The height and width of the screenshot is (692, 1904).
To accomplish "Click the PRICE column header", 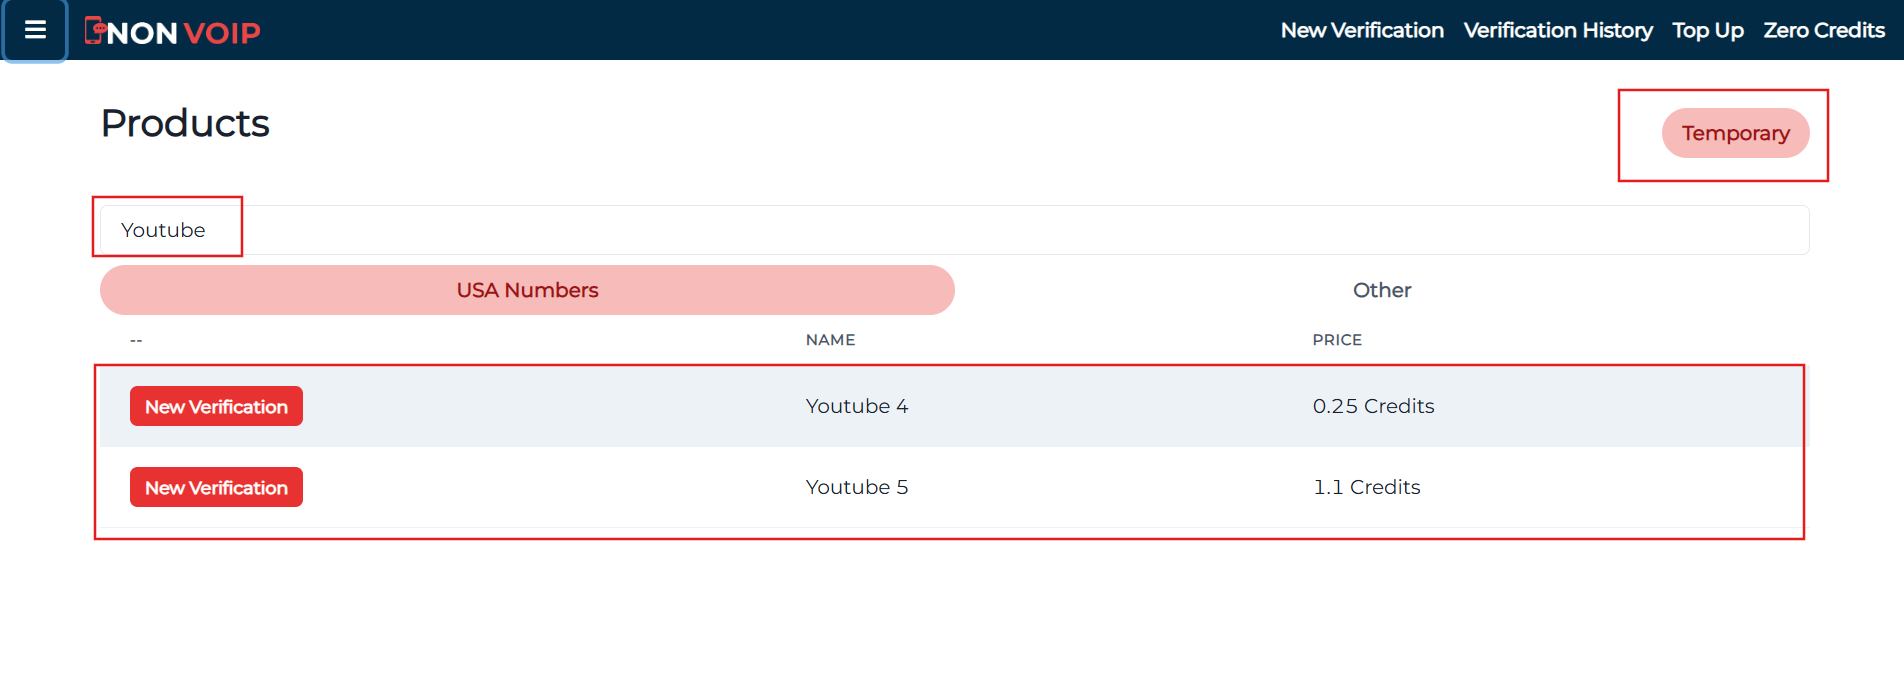I will point(1337,340).
